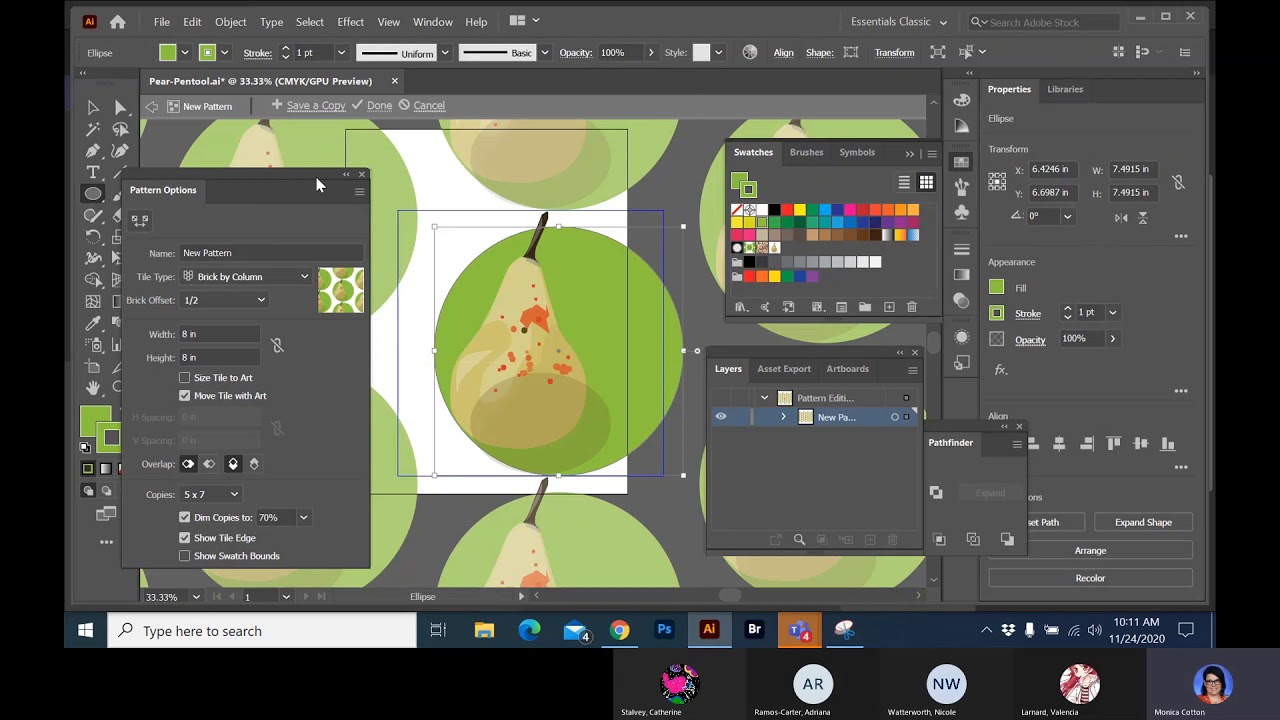The height and width of the screenshot is (720, 1280).
Task: Click the Expand Shape button
Action: click(1143, 522)
